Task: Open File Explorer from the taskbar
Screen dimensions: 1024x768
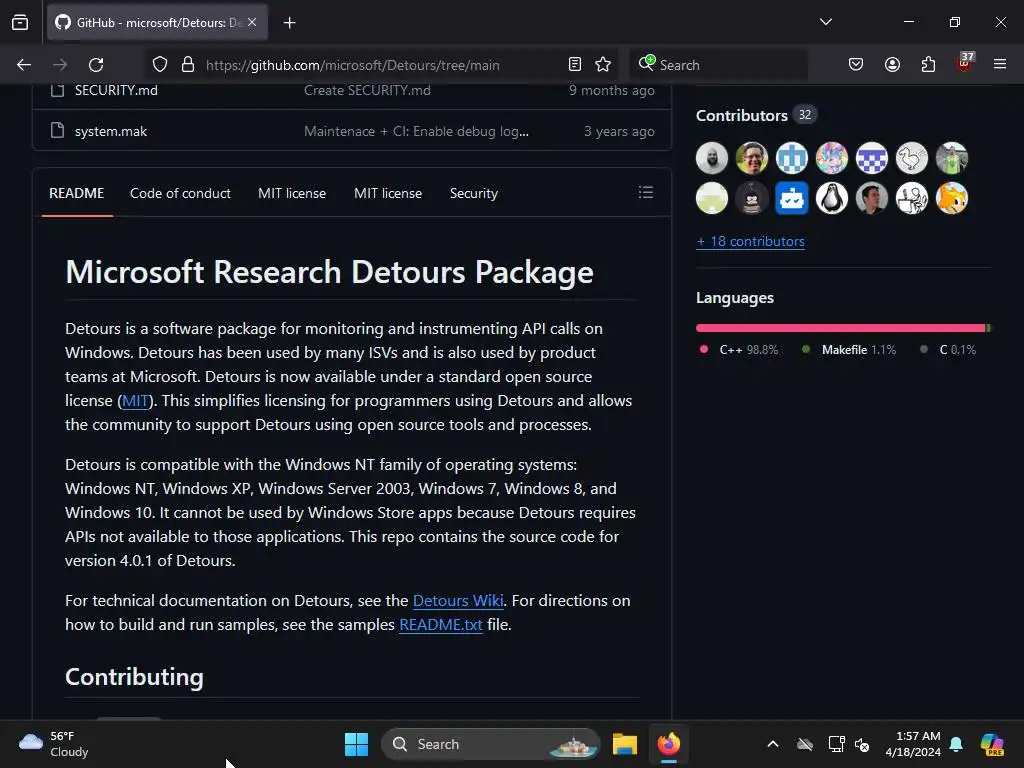Action: (624, 744)
